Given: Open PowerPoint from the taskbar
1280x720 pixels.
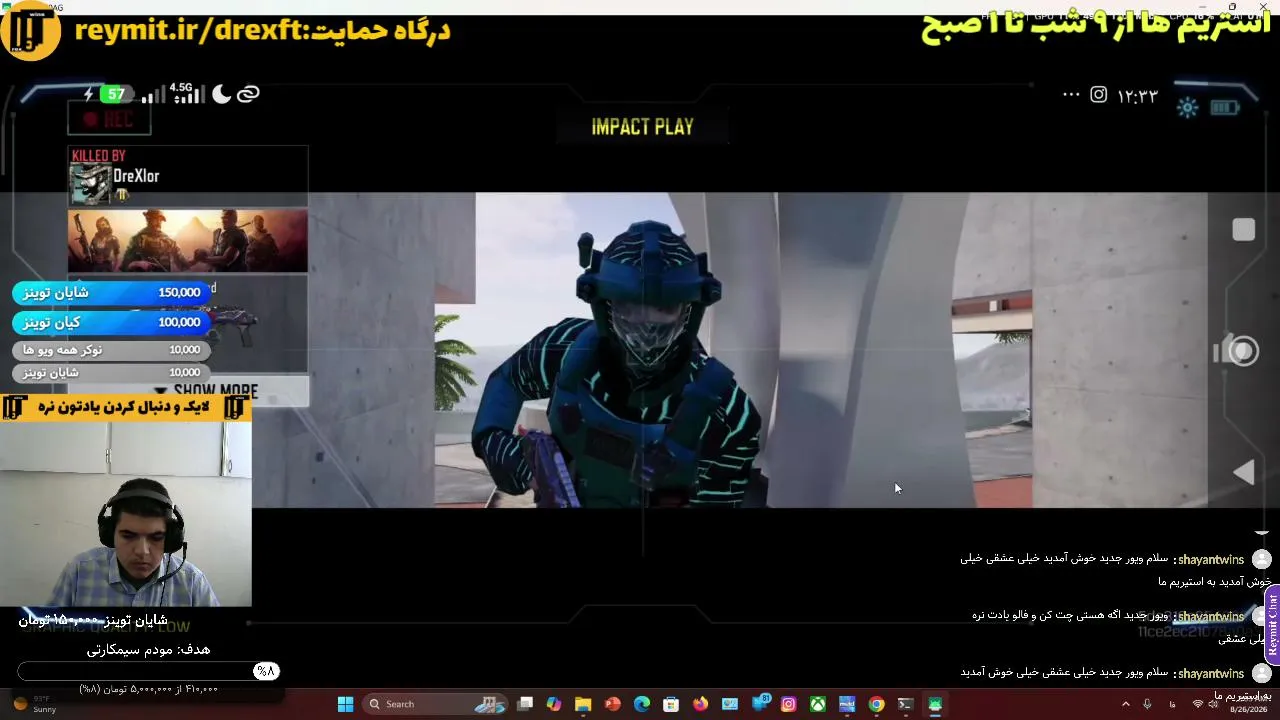Looking at the screenshot, I should tap(612, 704).
